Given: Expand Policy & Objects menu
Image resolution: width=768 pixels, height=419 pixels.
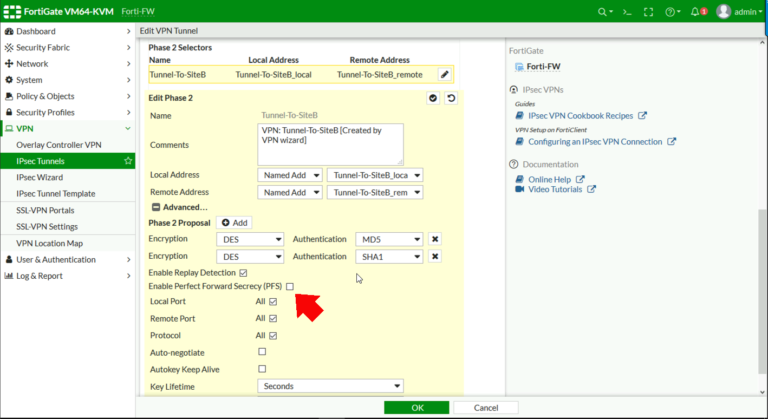Looking at the screenshot, I should (x=68, y=96).
